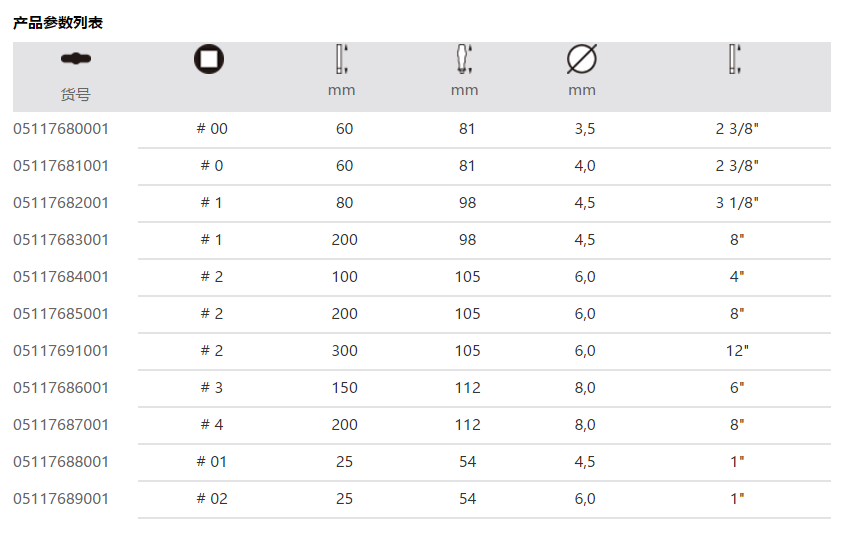Select the 3 1/8" length cell

(x=738, y=203)
